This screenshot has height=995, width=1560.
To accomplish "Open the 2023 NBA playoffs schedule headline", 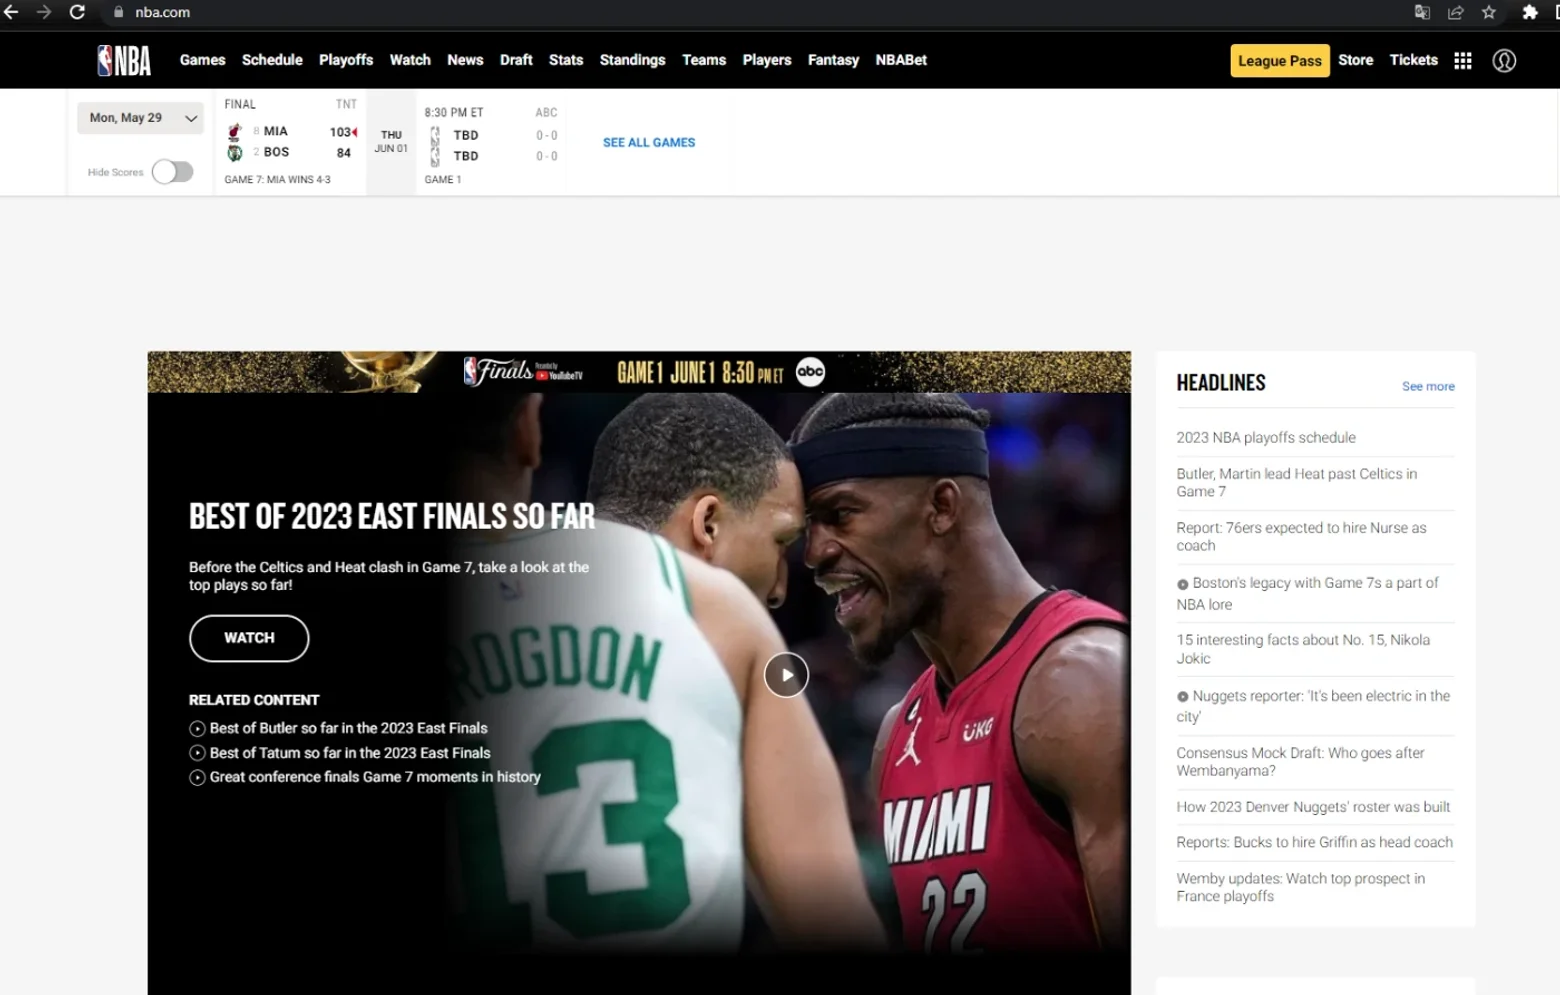I will (x=1266, y=438).
